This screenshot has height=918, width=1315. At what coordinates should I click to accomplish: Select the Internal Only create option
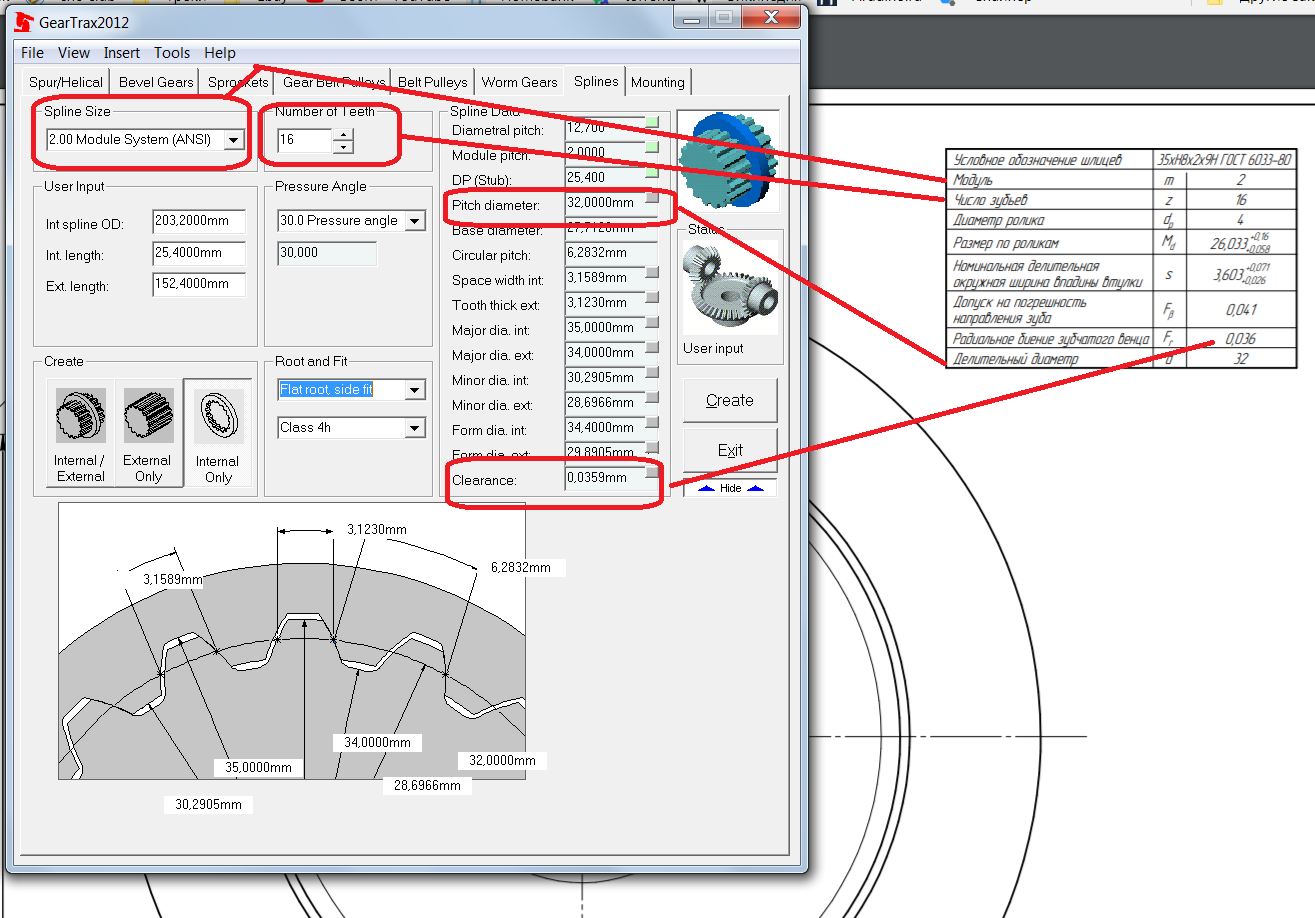pos(217,433)
